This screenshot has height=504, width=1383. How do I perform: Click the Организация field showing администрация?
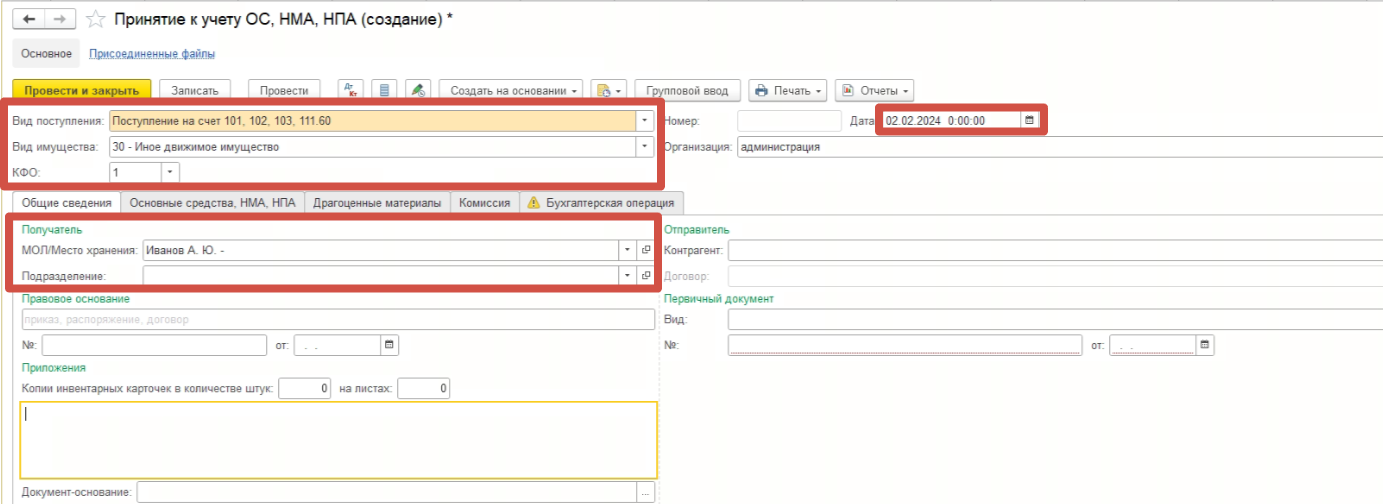(x=1058, y=147)
